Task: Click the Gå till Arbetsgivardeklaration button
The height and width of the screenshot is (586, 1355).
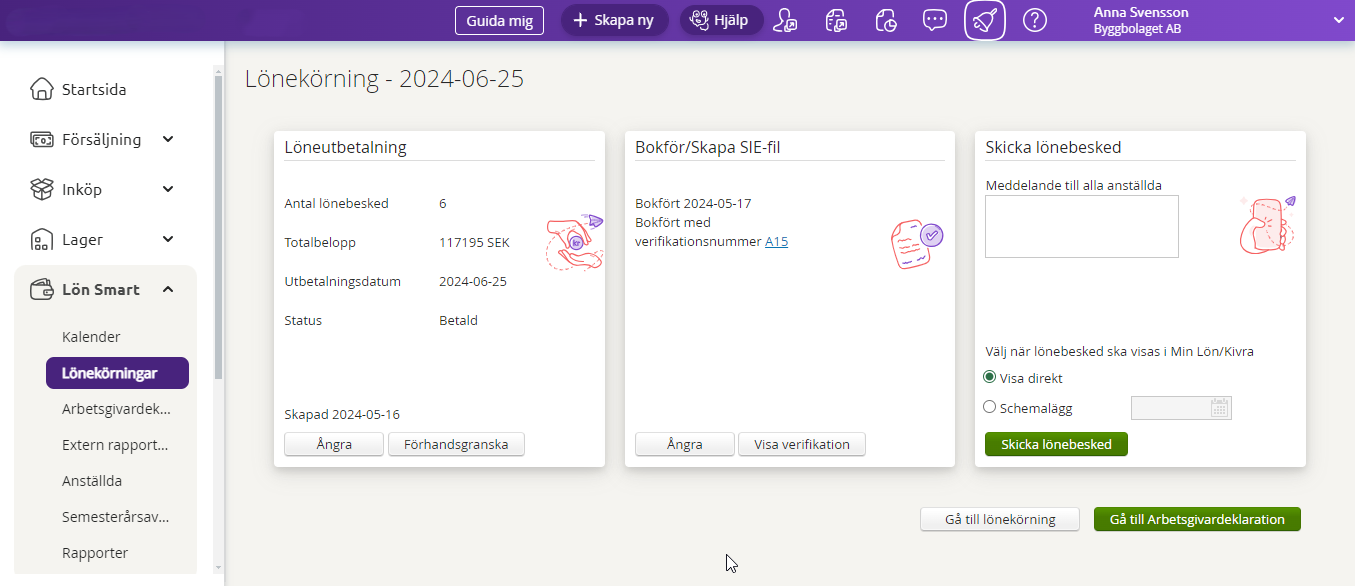Action: point(1197,519)
